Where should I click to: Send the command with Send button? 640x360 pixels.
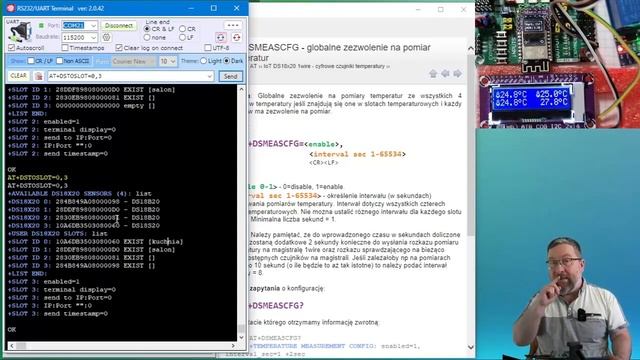point(230,76)
